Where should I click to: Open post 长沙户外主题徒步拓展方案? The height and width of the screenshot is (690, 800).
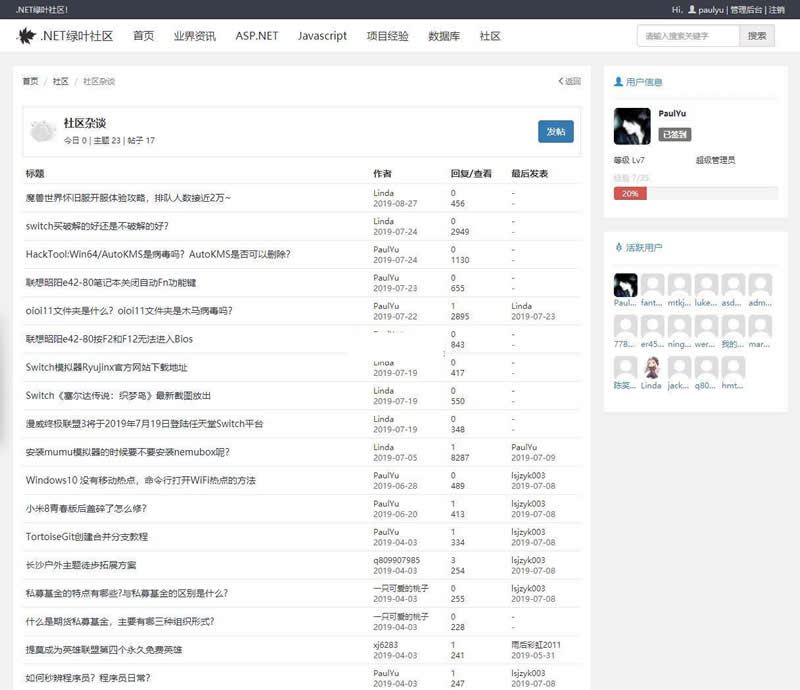[x=81, y=565]
